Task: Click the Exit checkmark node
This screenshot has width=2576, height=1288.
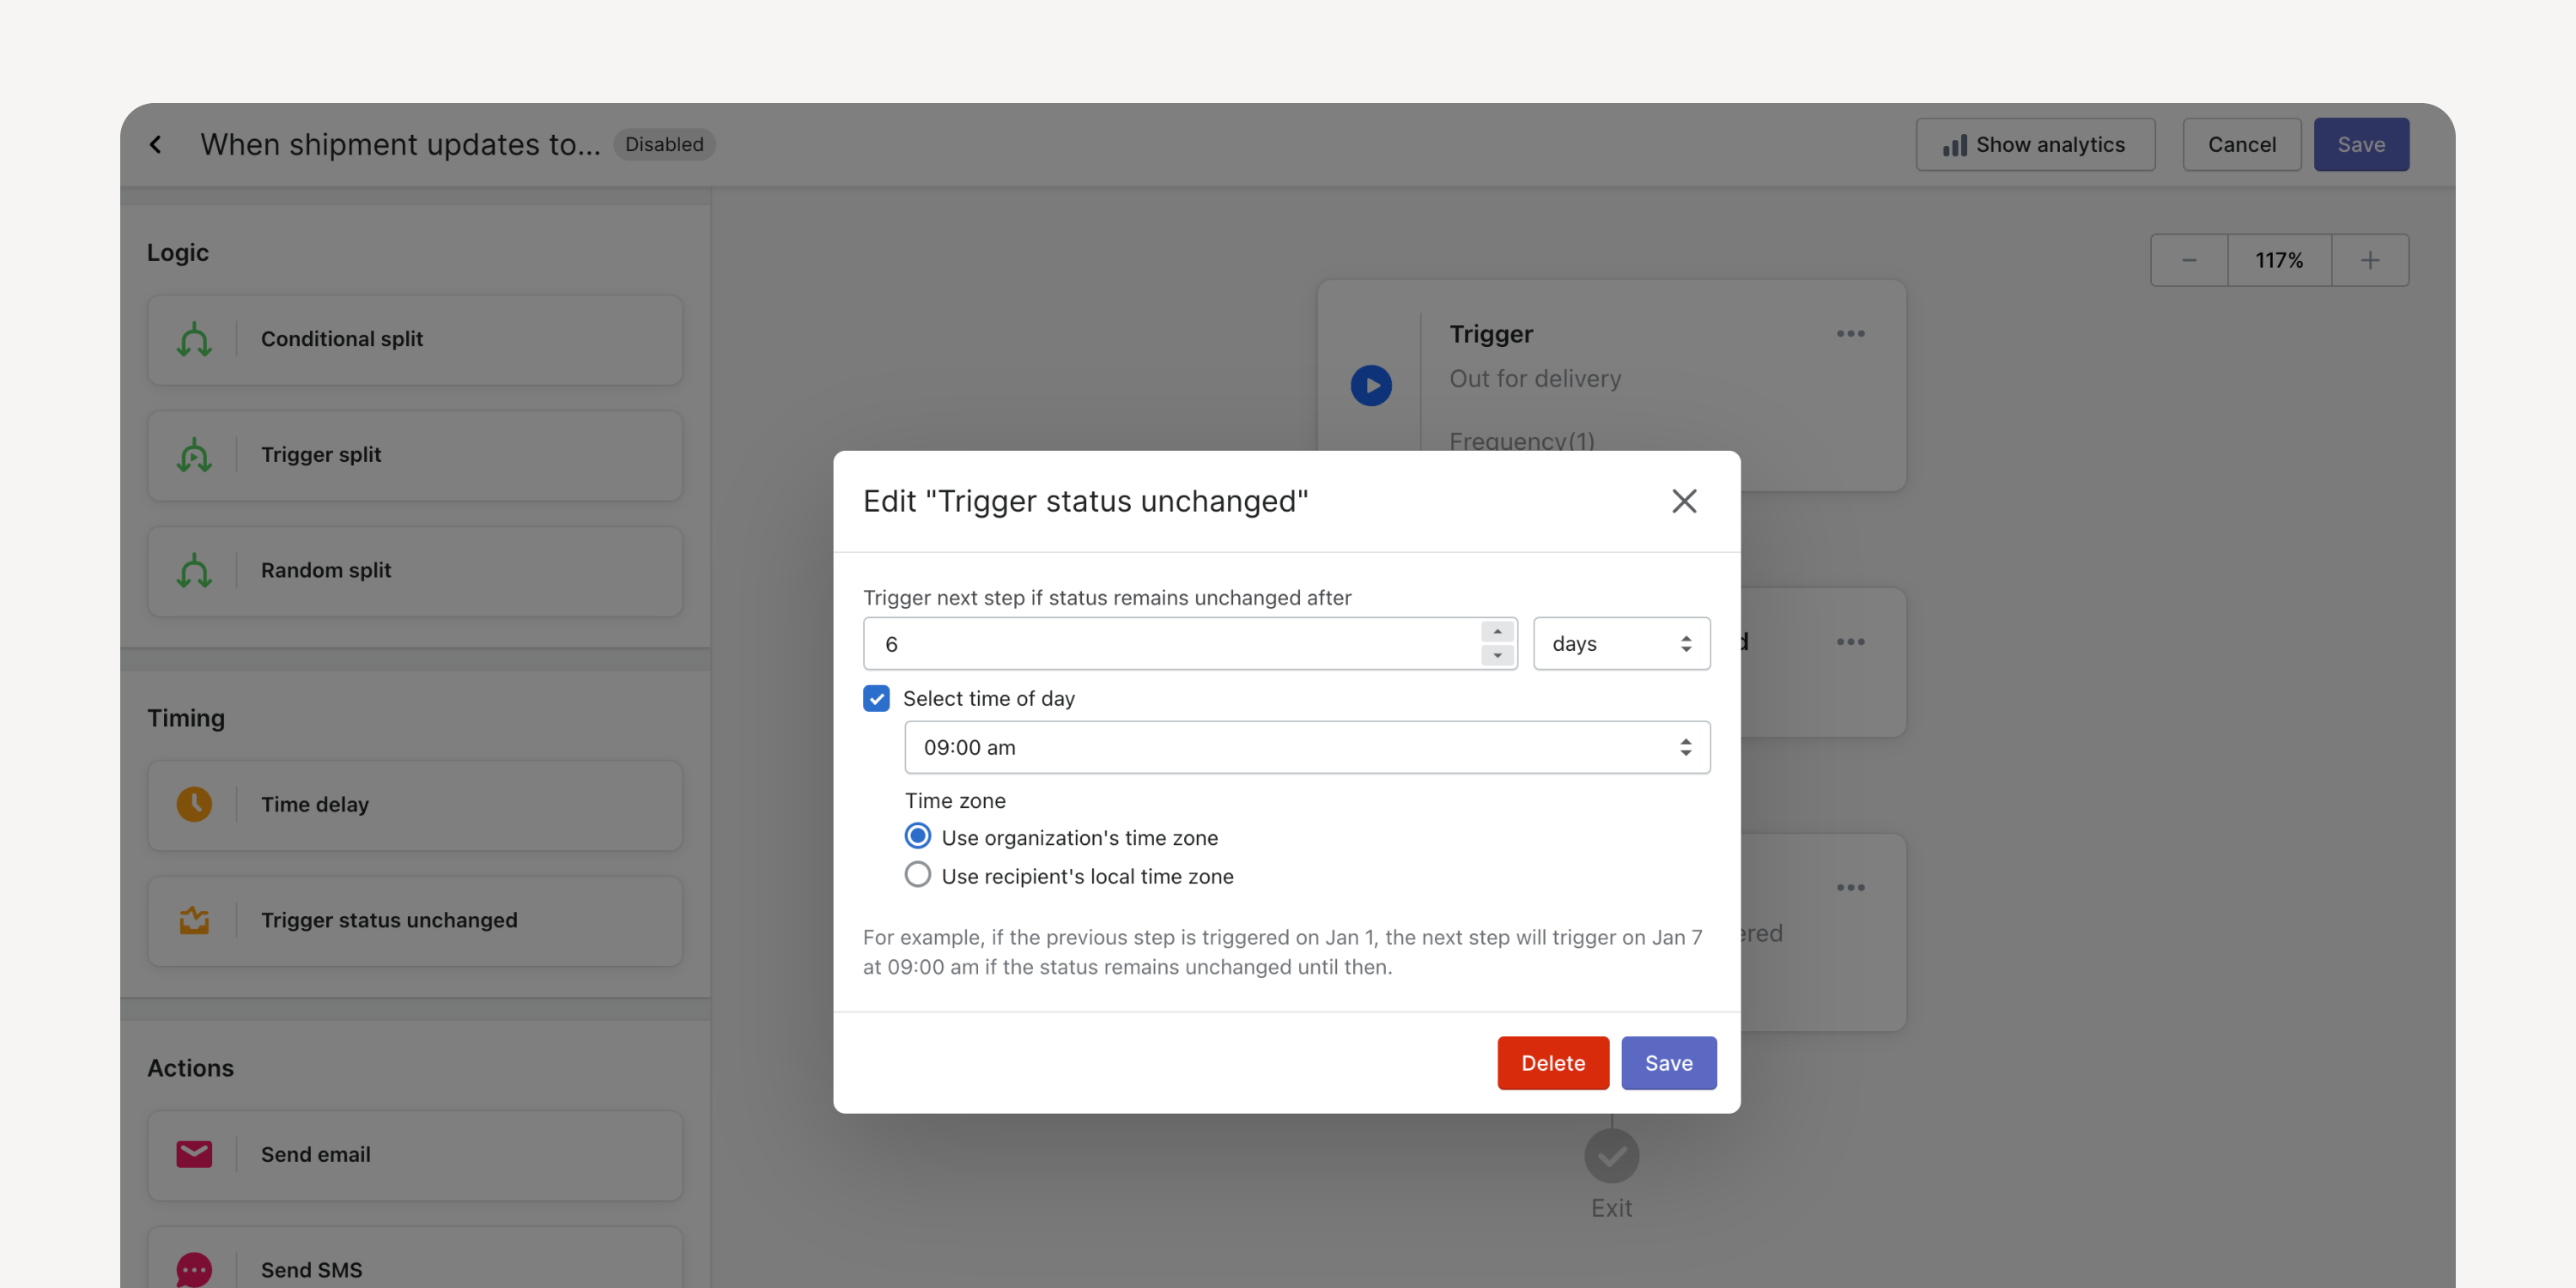Action: pyautogui.click(x=1611, y=1157)
